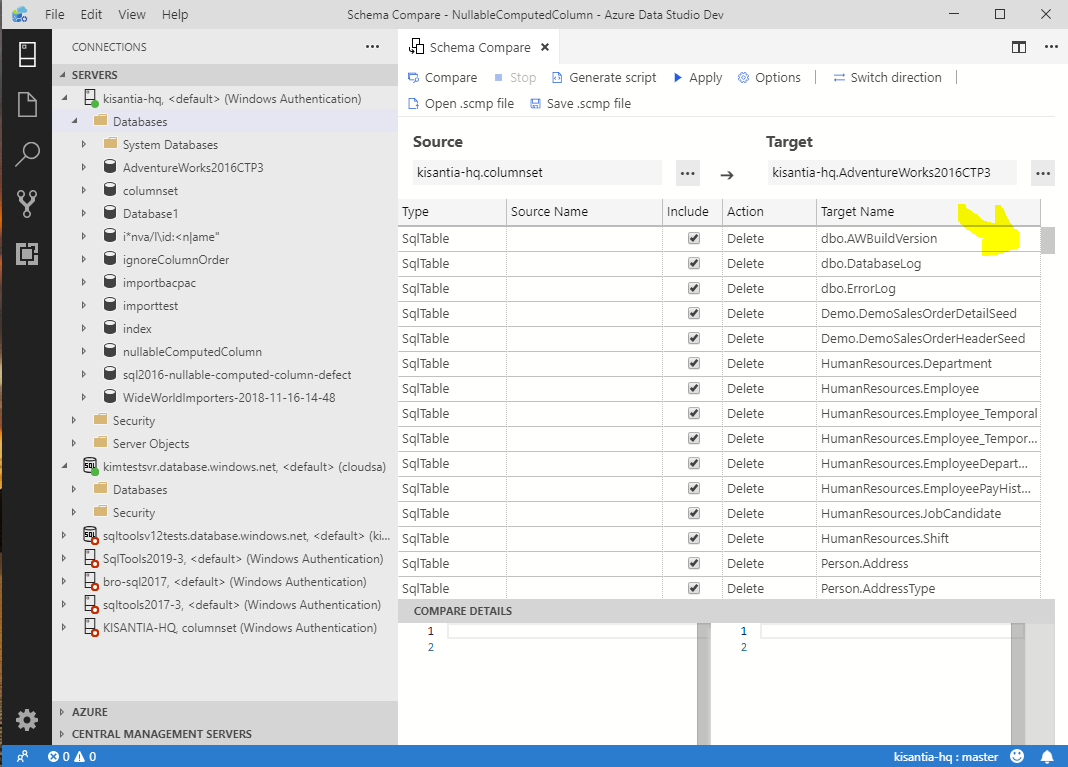
Task: Click the Switch direction button
Action: coord(893,77)
